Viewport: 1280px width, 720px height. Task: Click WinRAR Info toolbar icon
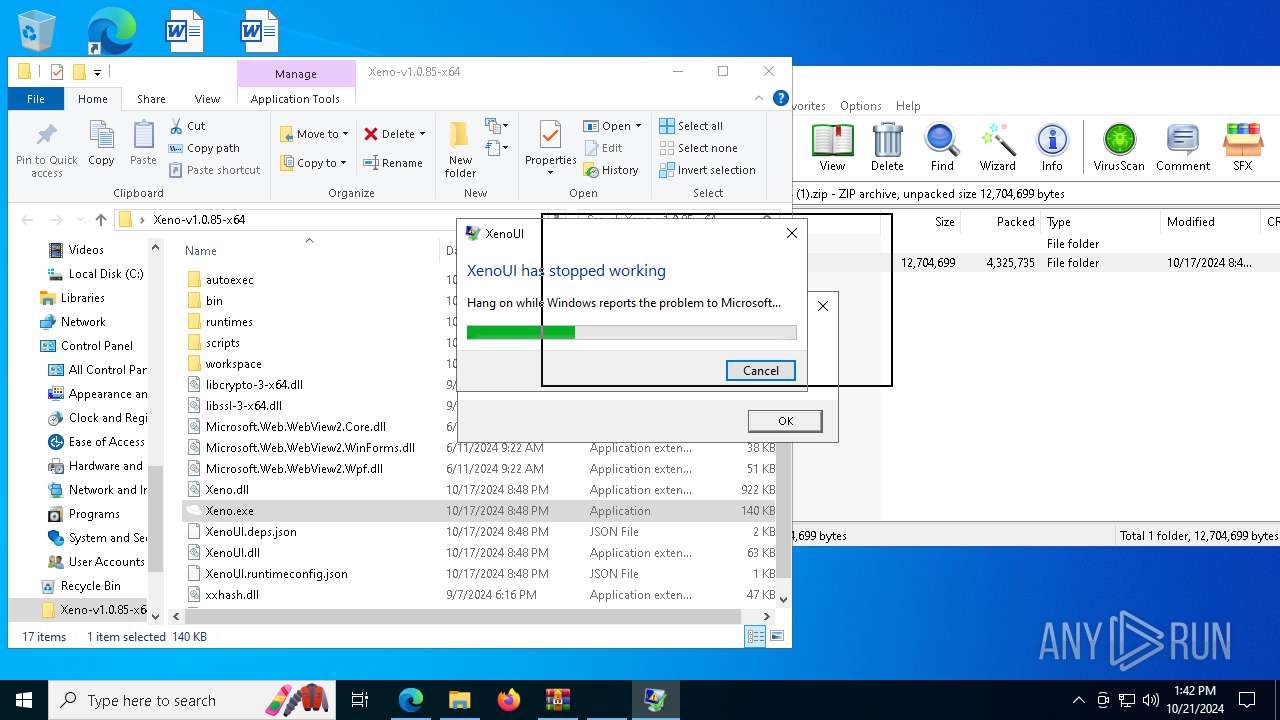[x=1052, y=148]
